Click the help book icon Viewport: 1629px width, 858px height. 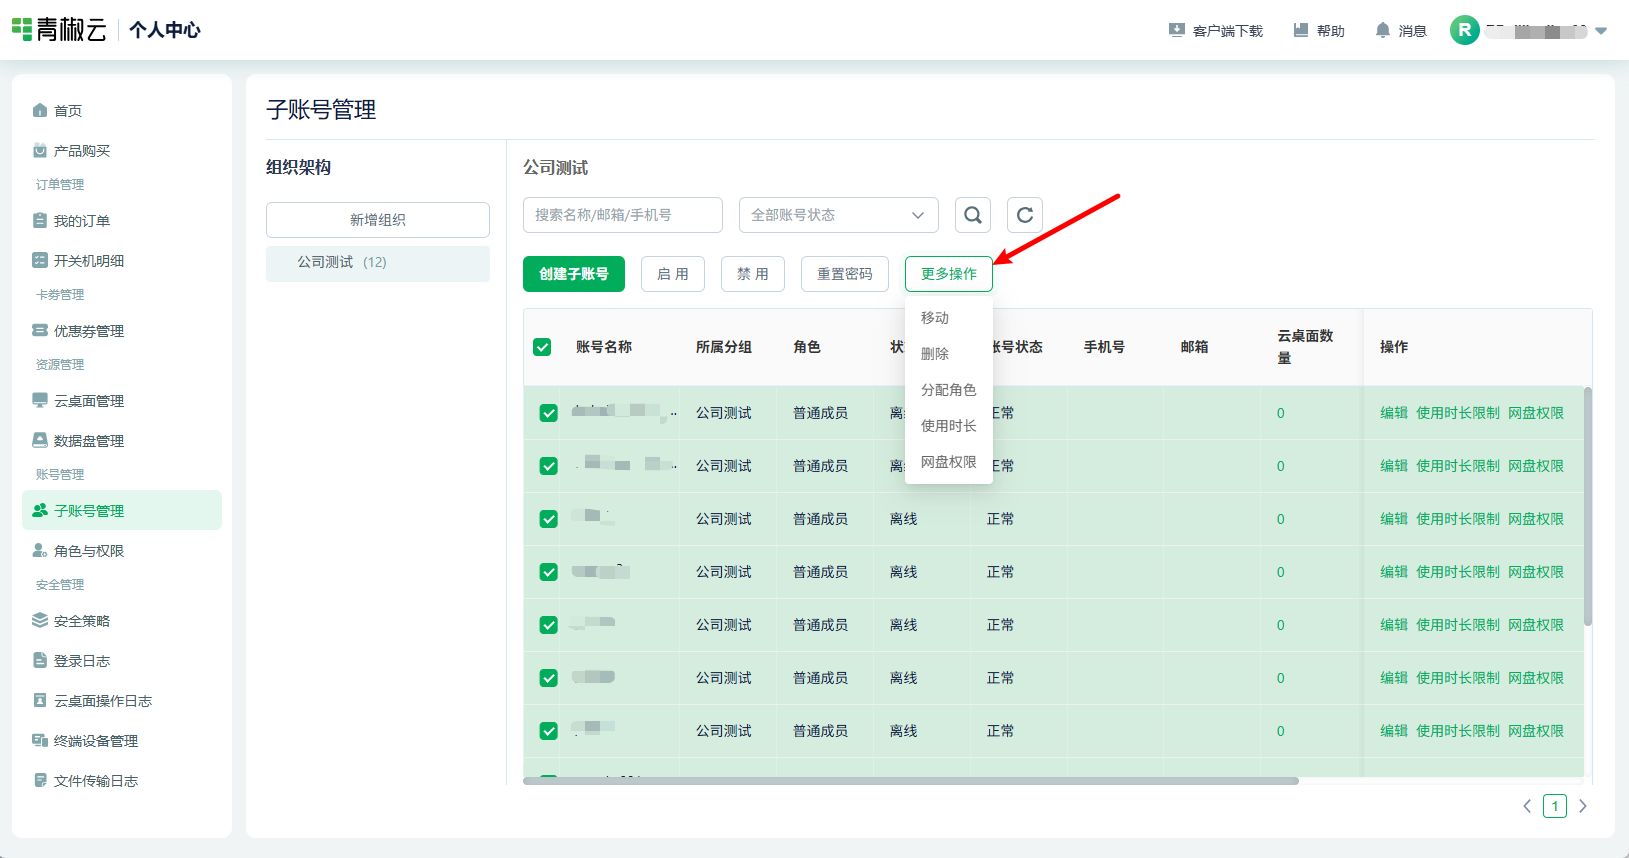point(1301,30)
